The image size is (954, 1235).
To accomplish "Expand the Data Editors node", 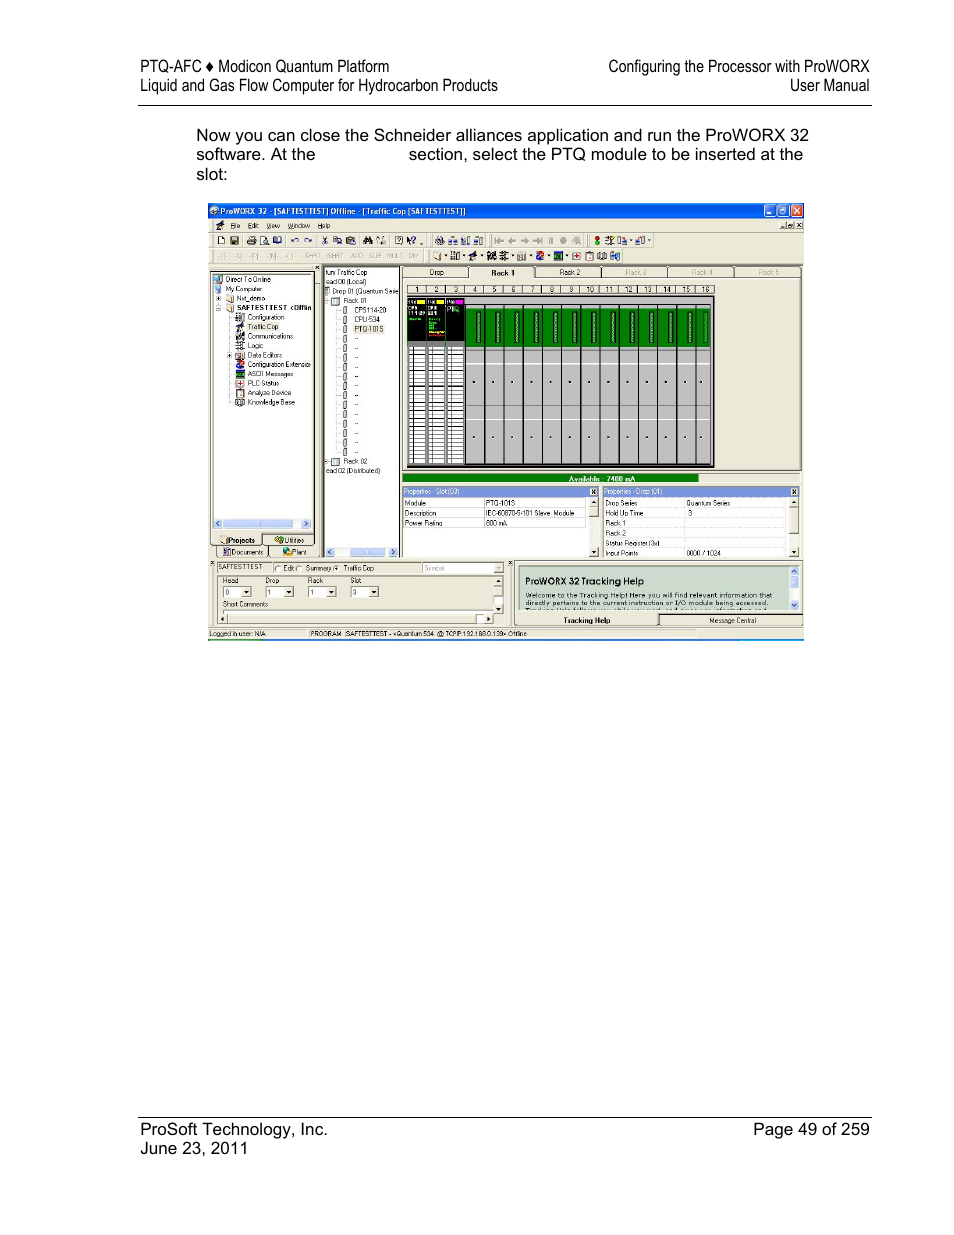I will pos(229,355).
